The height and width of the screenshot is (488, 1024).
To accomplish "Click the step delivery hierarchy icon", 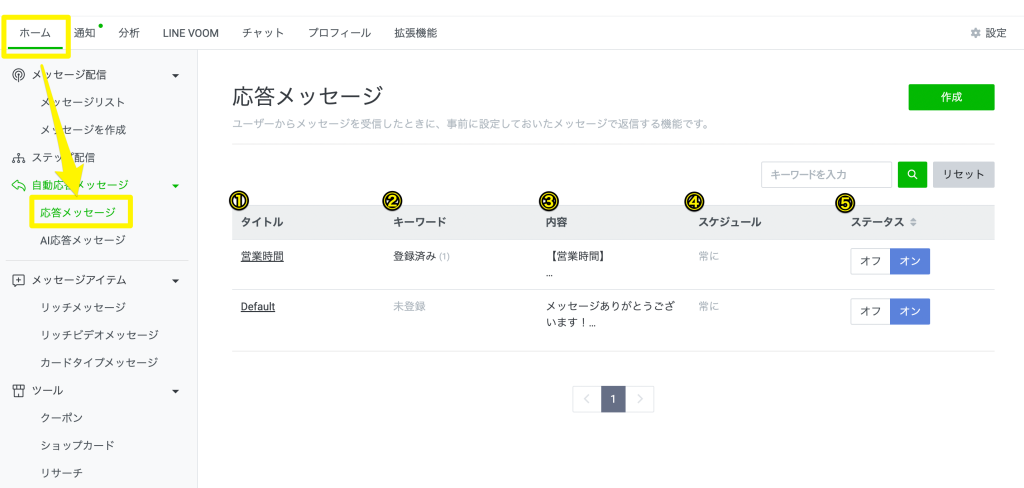I will [18, 158].
